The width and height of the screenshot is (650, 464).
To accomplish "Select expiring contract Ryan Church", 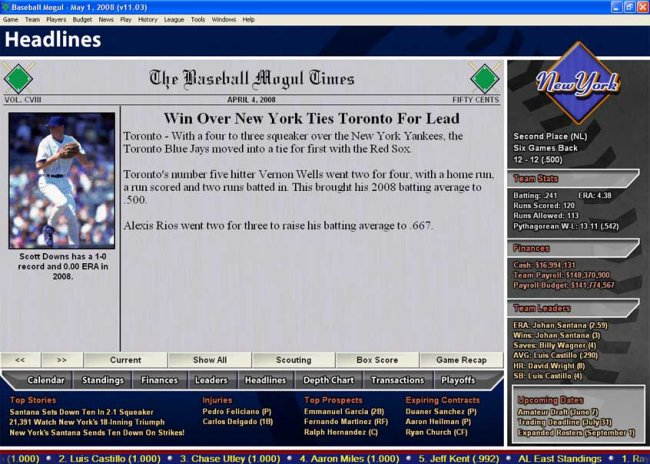I will 436,432.
